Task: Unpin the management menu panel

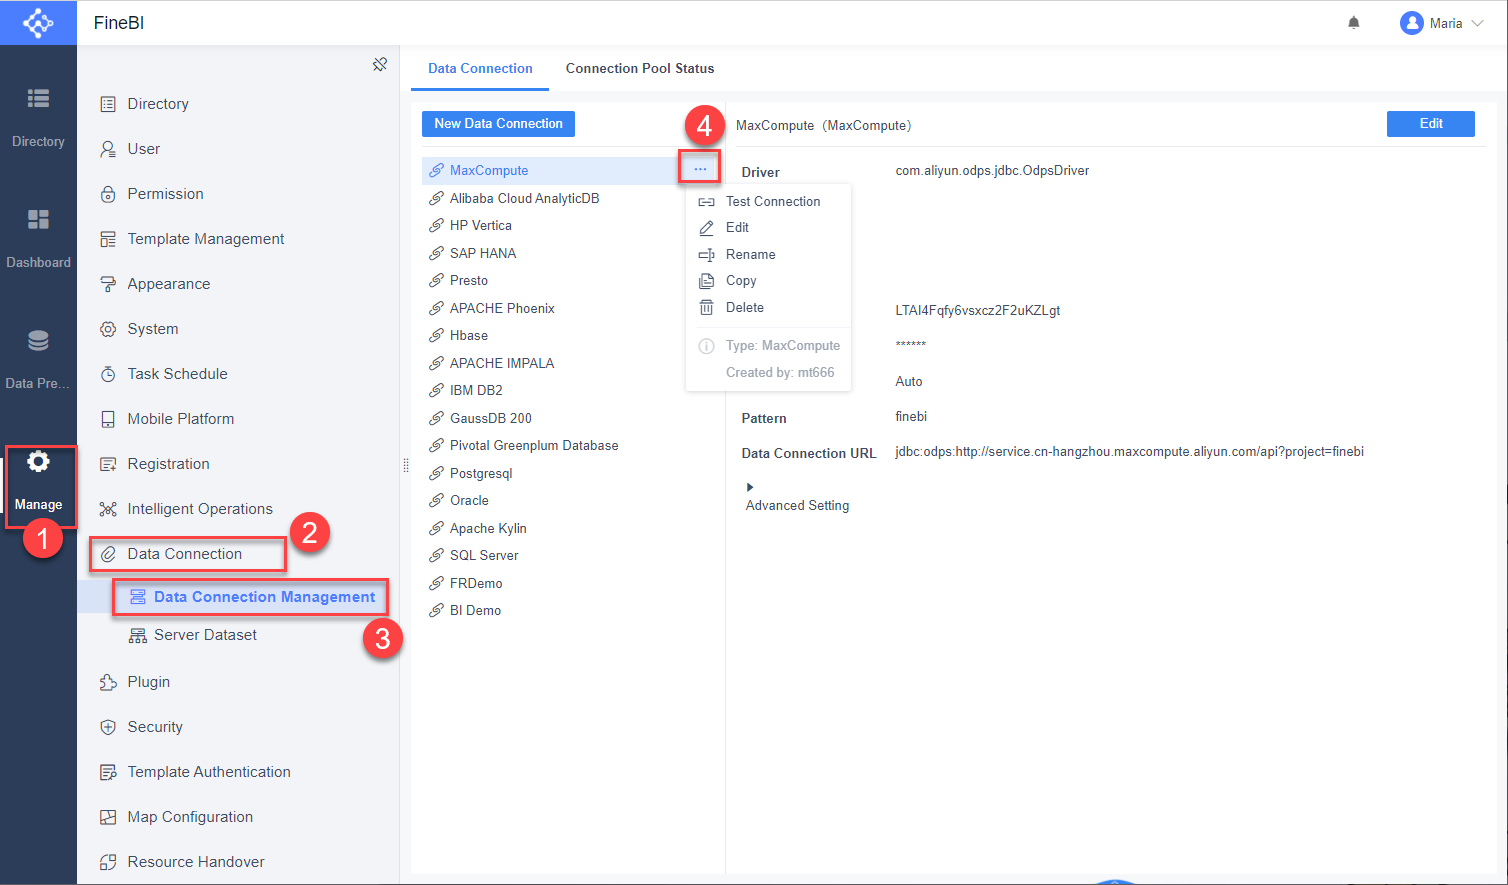Action: pos(380,64)
